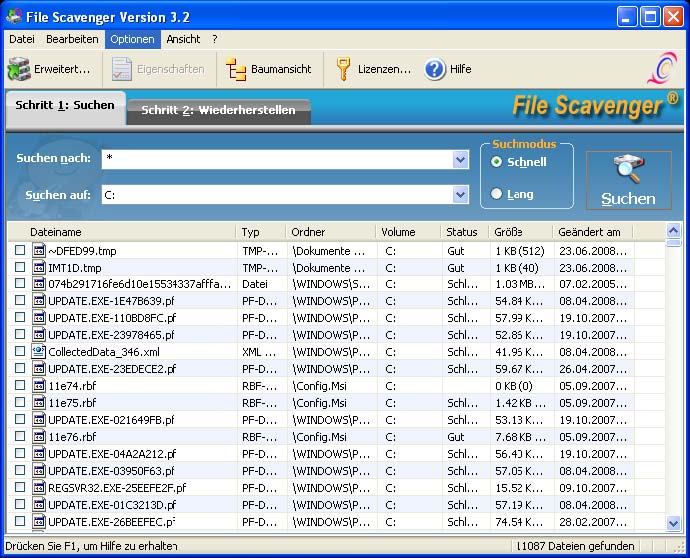Tick checkbox for CollectedData_346.xml
Image resolution: width=690 pixels, height=558 pixels.
click(20, 351)
